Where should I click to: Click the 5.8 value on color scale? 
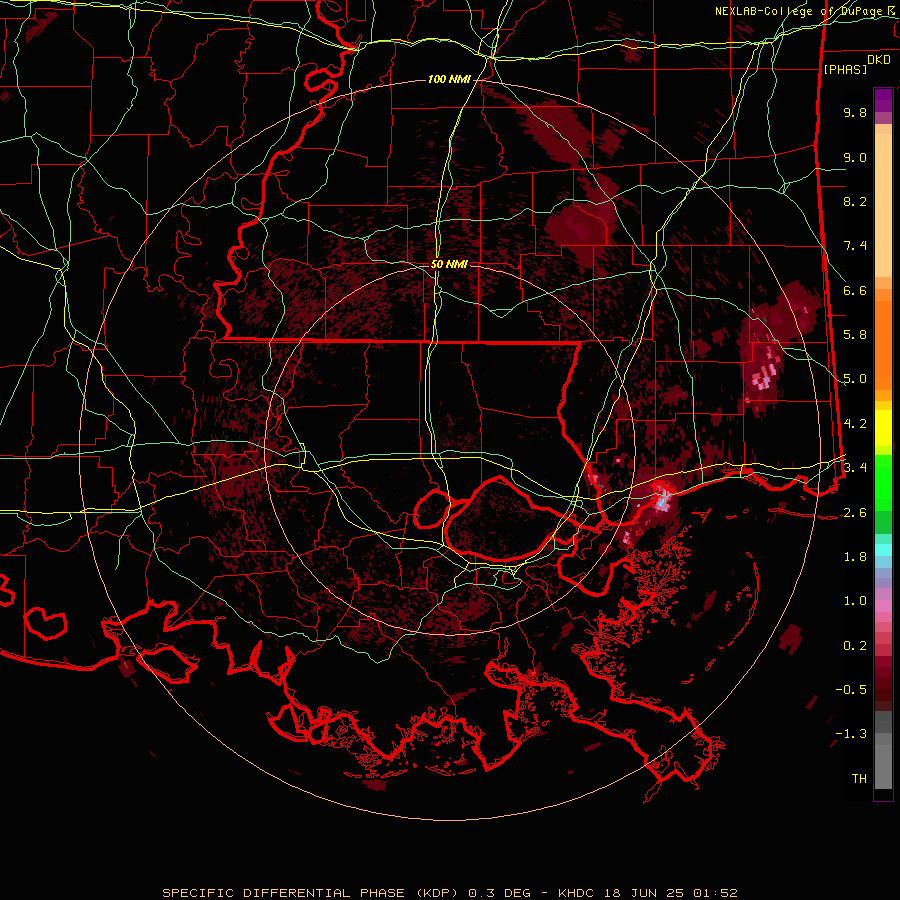855,335
